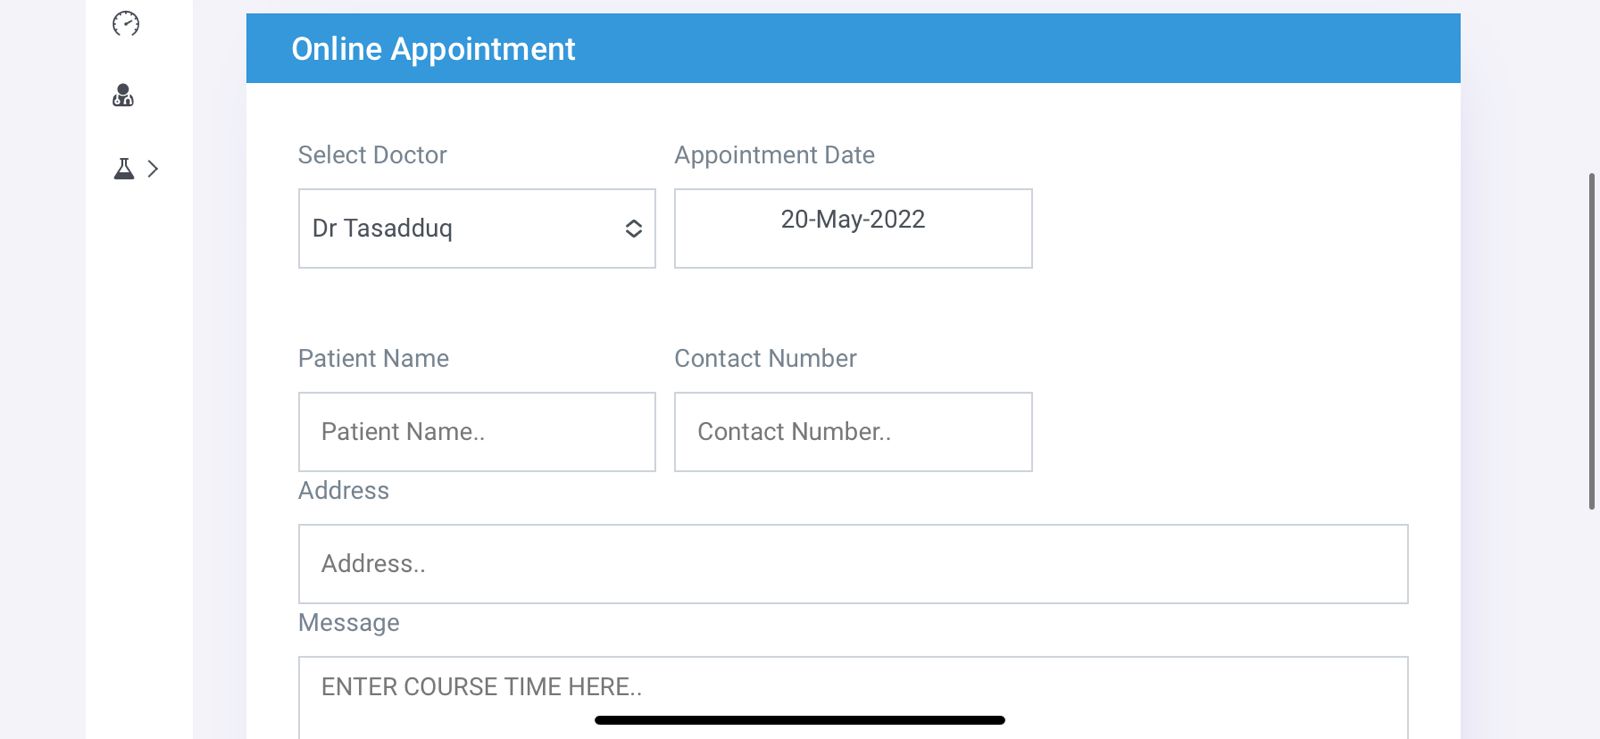
Task: Open the dashboard gauge icon in sidebar
Action: click(126, 23)
